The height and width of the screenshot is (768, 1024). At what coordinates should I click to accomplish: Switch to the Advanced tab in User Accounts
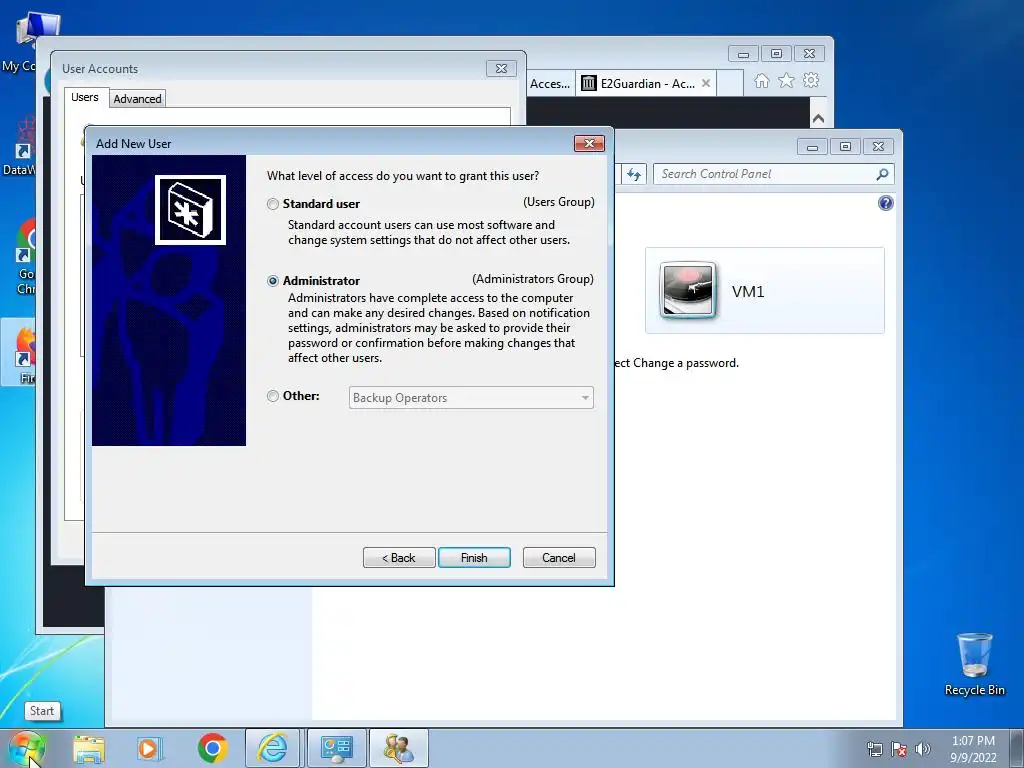click(x=137, y=99)
